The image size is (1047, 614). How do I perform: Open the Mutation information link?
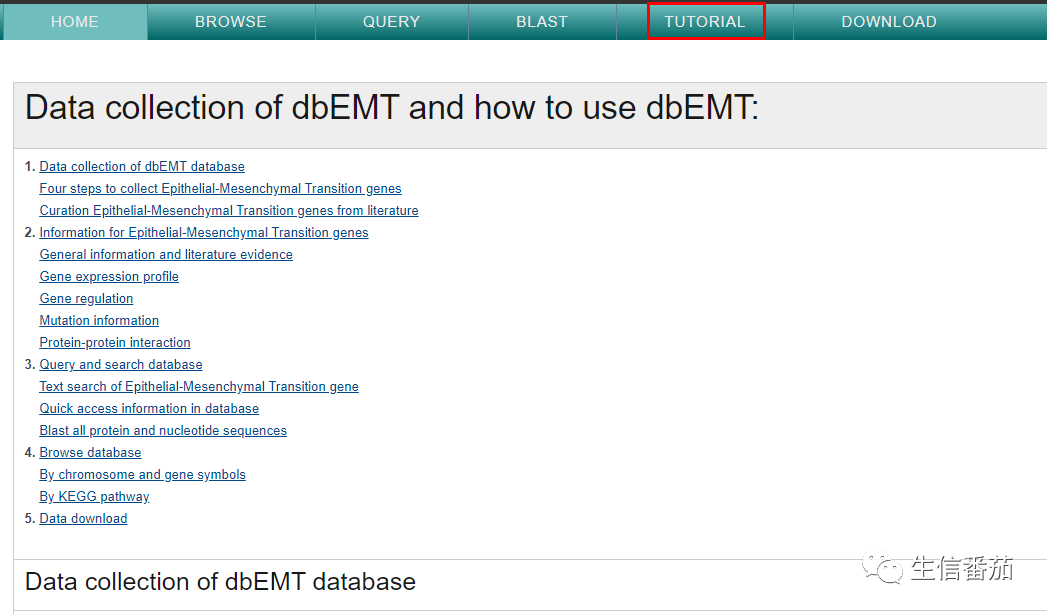click(99, 321)
